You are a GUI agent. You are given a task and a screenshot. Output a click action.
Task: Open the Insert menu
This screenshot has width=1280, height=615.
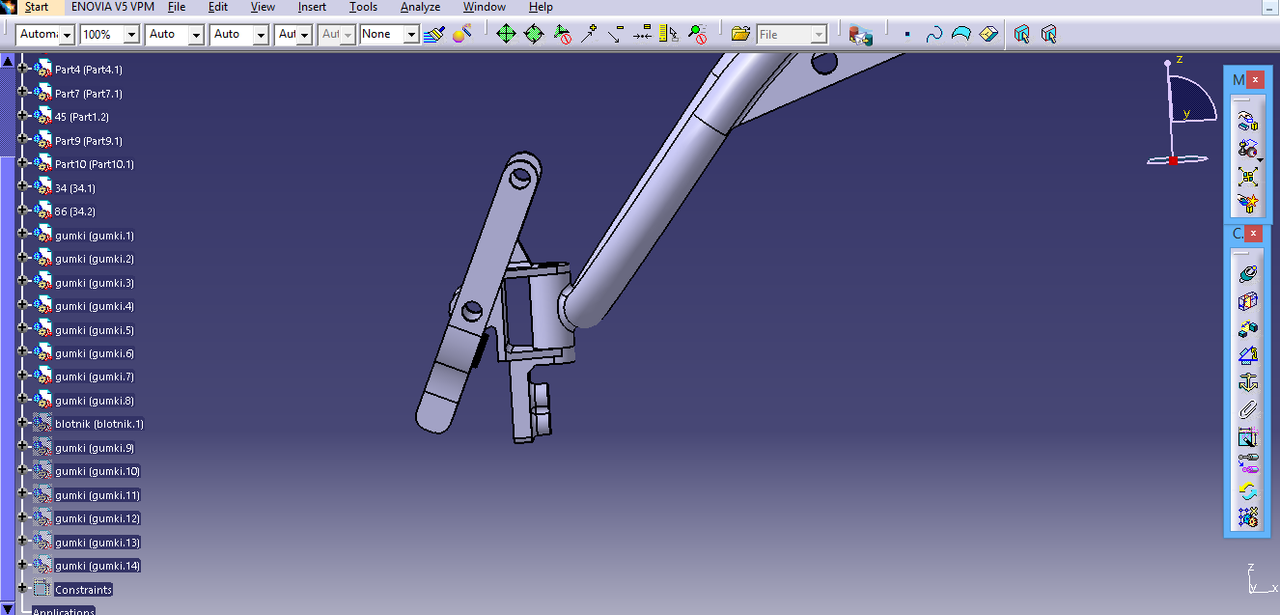click(x=312, y=7)
